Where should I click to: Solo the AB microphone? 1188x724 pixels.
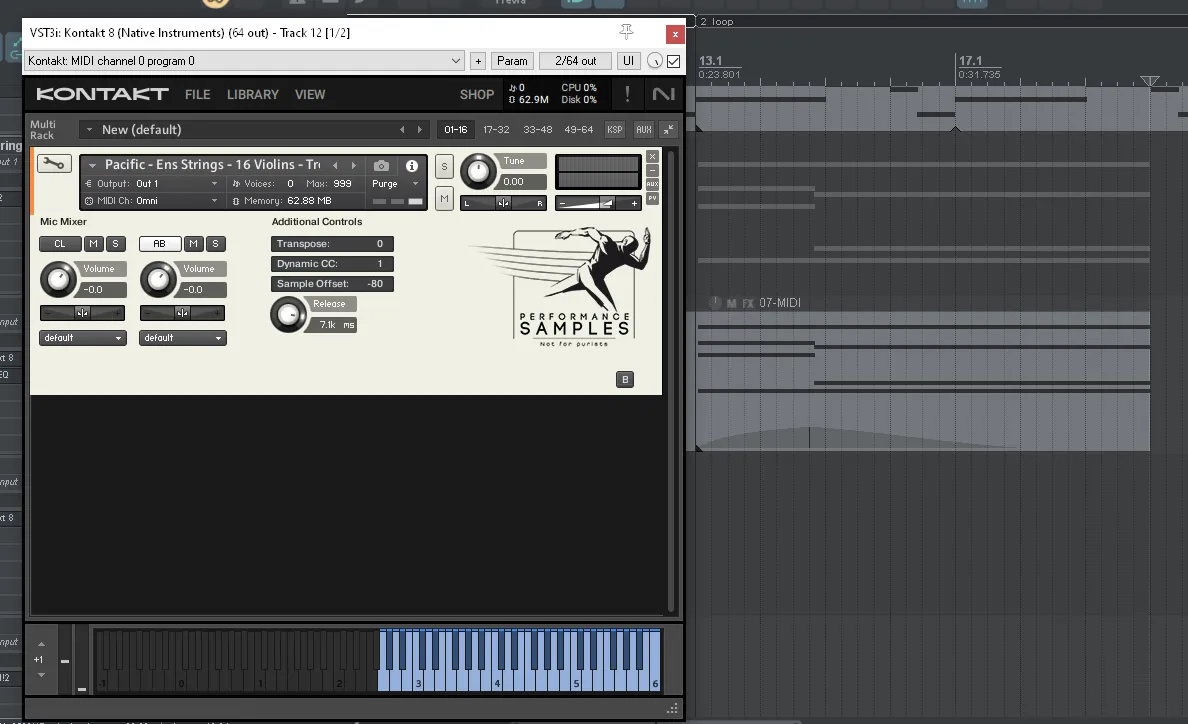point(215,244)
